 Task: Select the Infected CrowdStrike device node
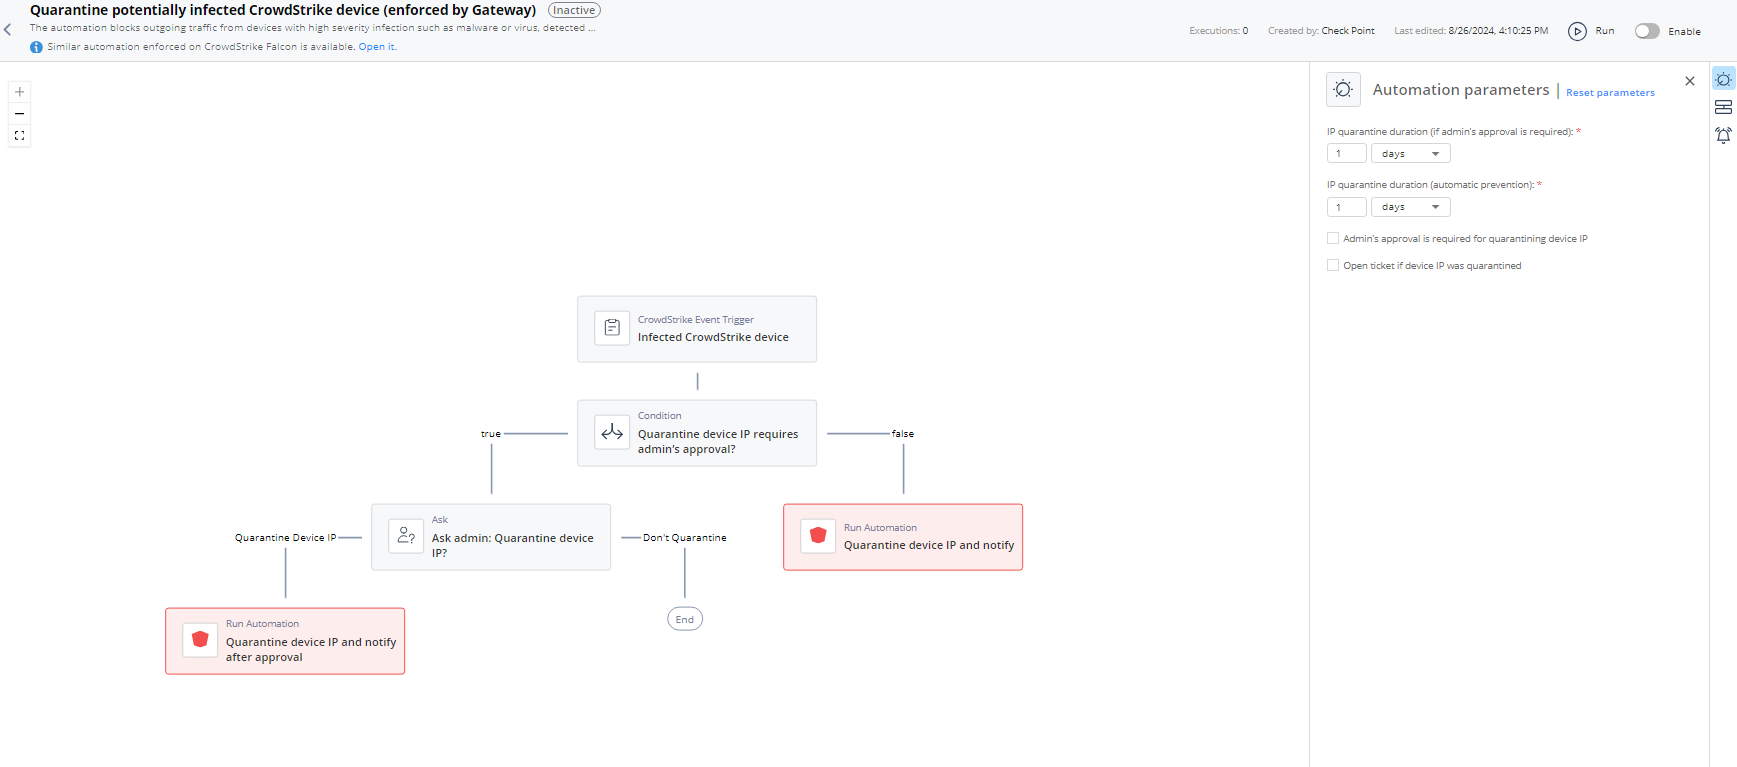(697, 329)
